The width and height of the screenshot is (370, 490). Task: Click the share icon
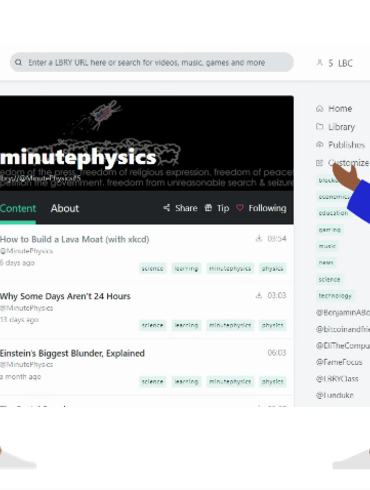tap(166, 208)
